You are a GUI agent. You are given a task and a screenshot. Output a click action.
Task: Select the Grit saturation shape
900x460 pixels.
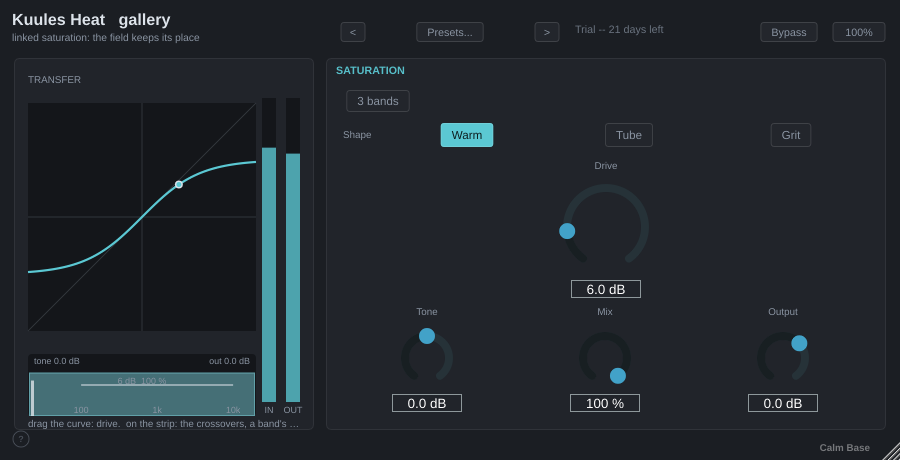790,135
